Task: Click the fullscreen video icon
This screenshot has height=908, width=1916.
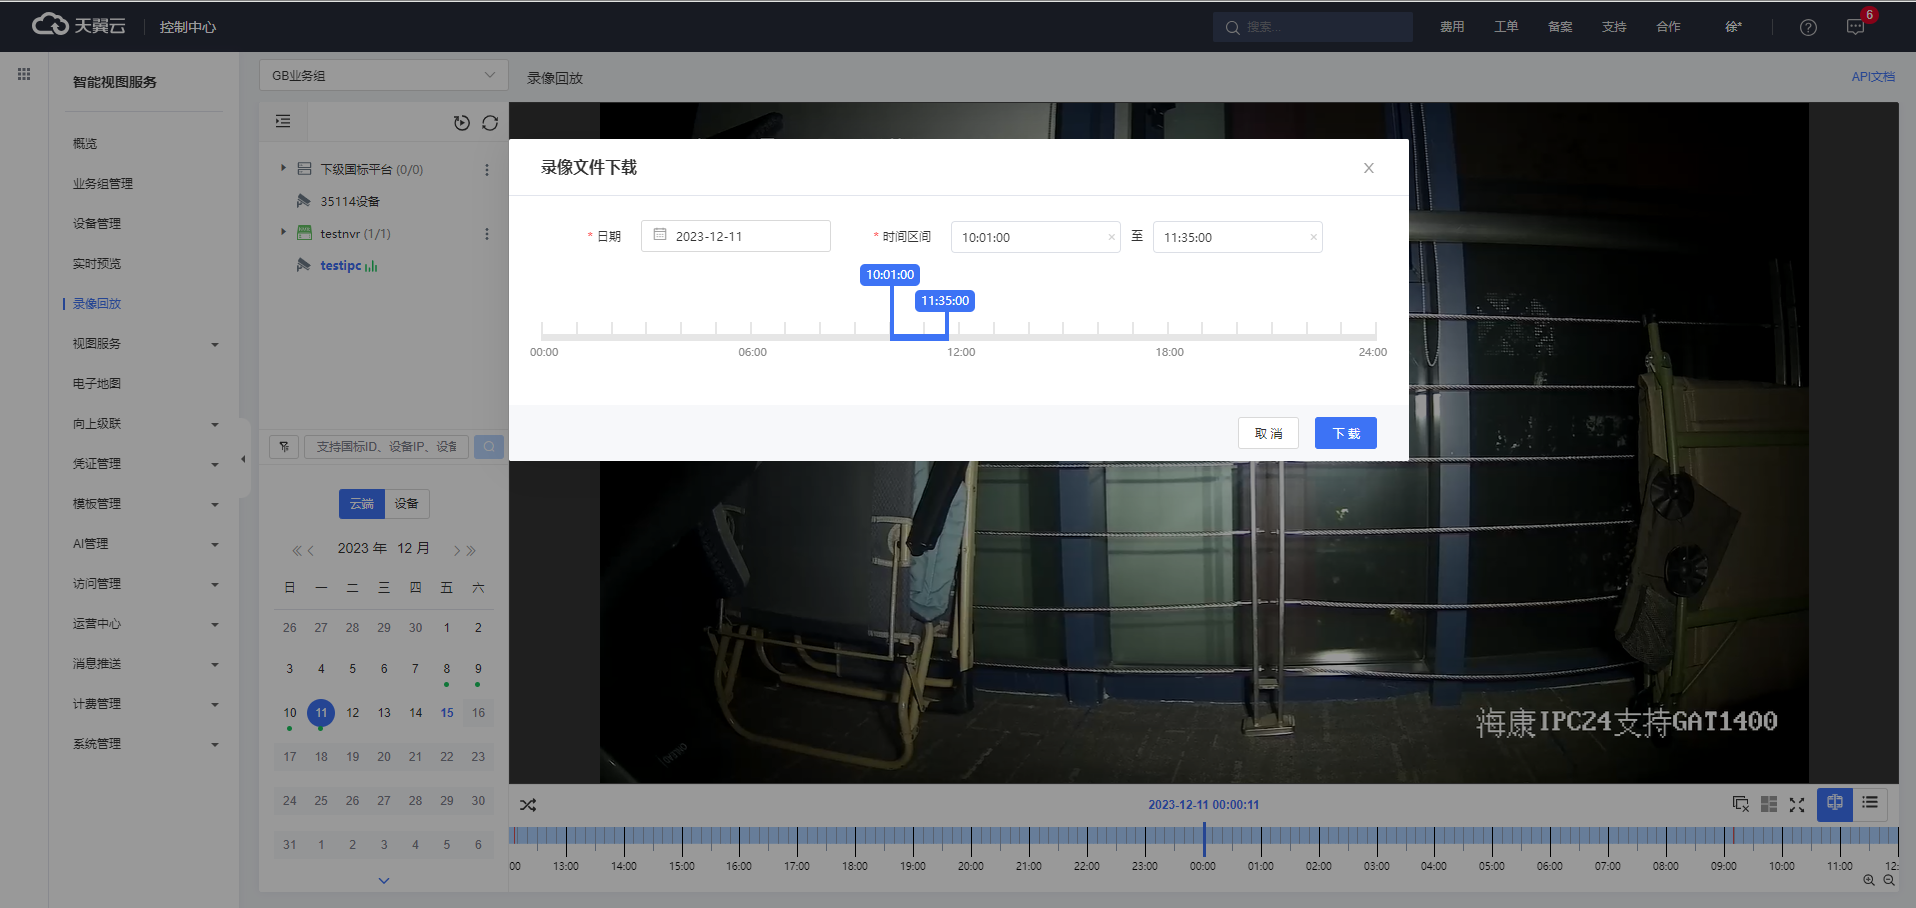Action: (x=1797, y=804)
